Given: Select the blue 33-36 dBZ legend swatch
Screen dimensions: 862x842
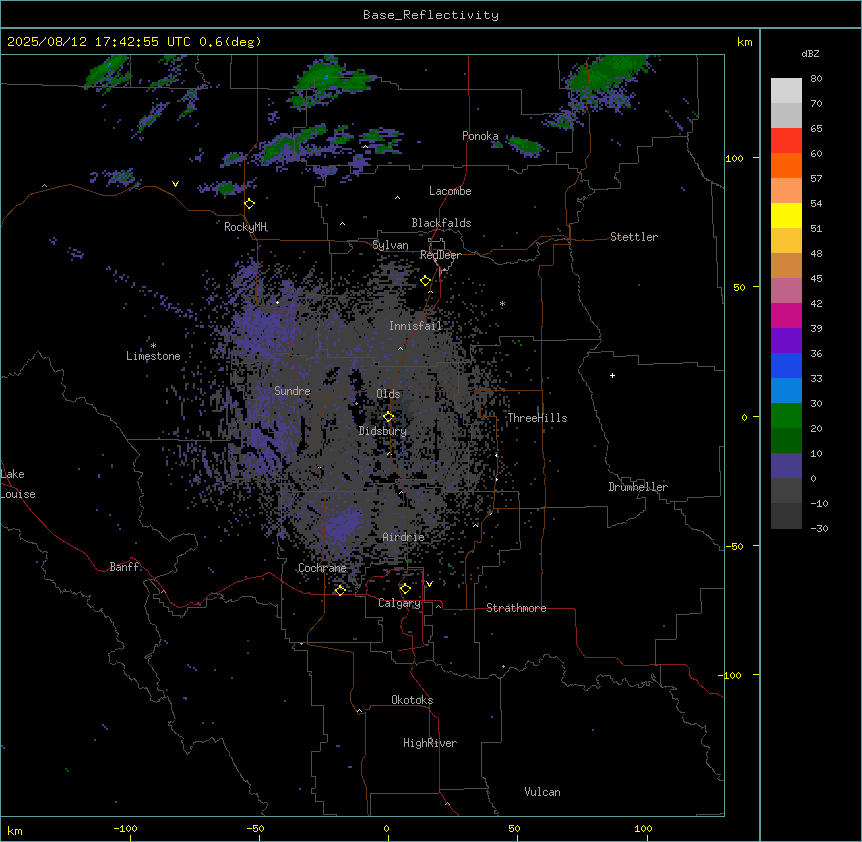Looking at the screenshot, I should pos(786,365).
